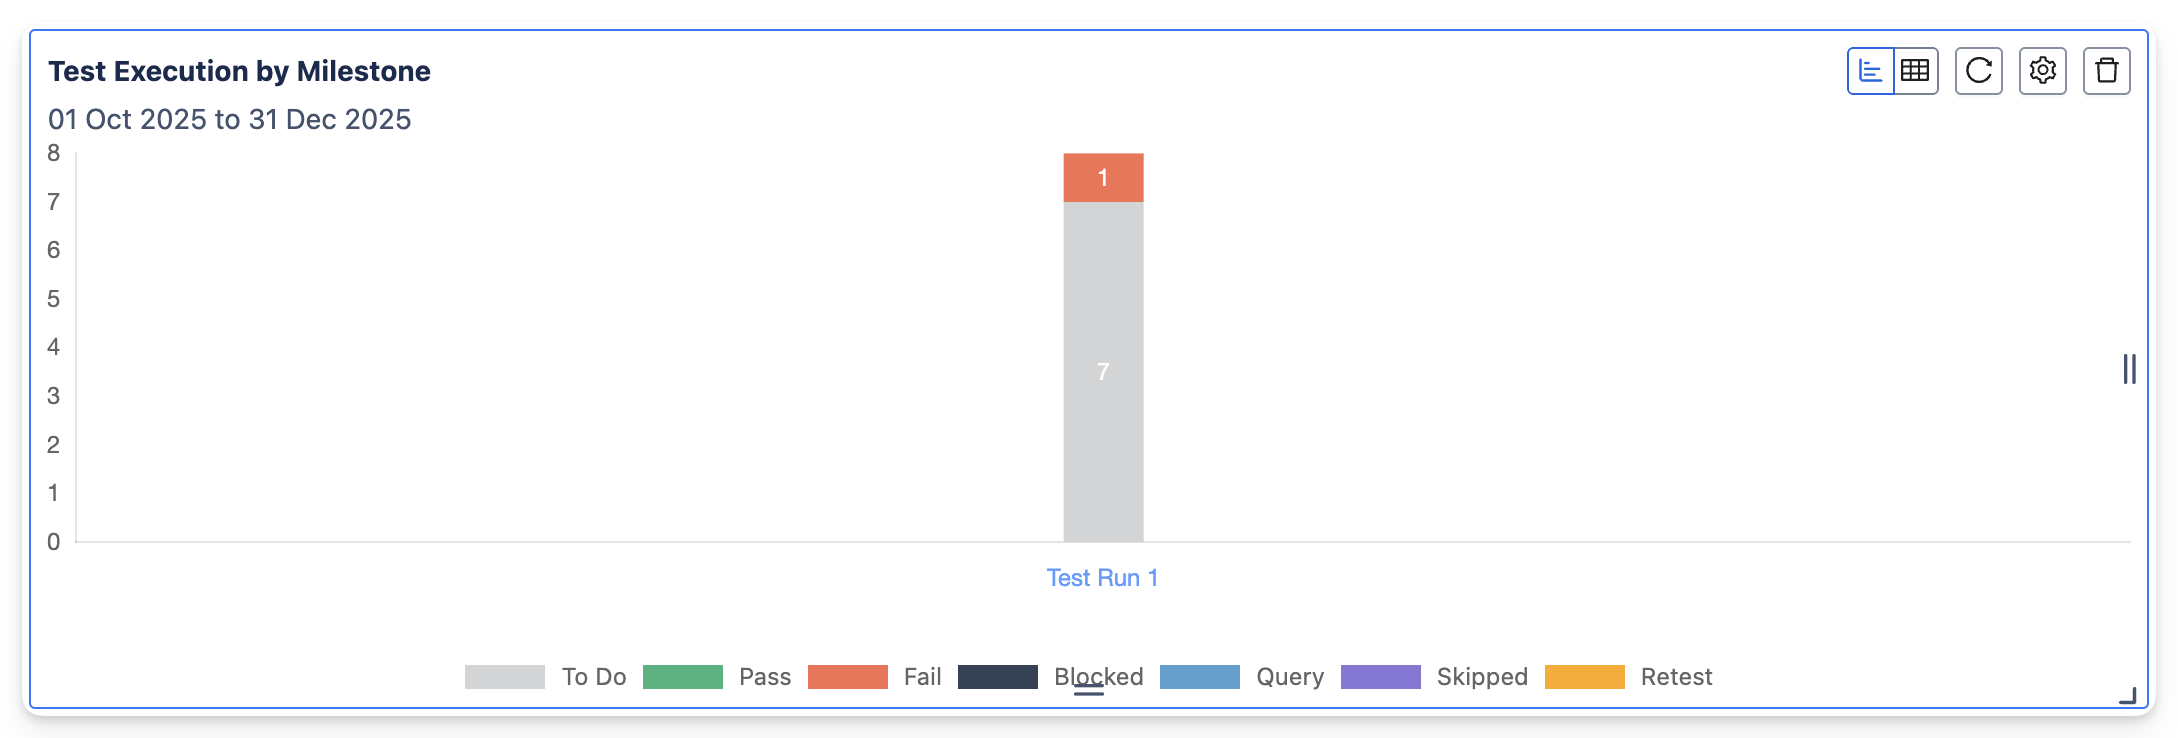
Task: Refresh the Test Execution gadget
Action: 1978,71
